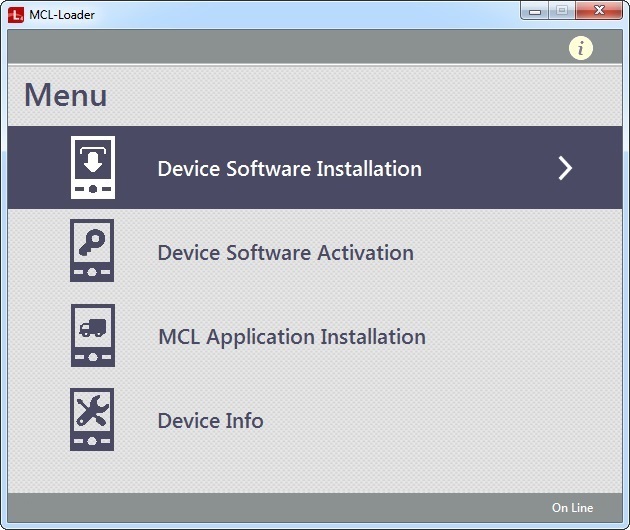Click the On Line status indicator
The width and height of the screenshot is (630, 530).
572,508
